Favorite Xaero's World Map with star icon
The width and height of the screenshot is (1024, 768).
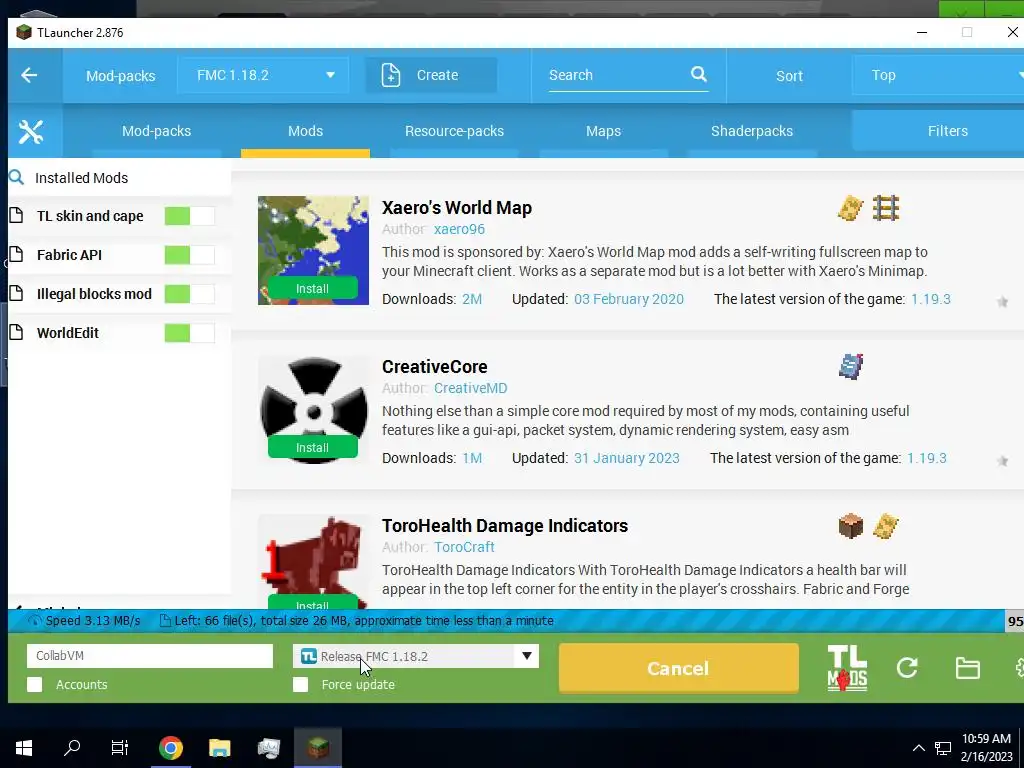pos(1002,302)
